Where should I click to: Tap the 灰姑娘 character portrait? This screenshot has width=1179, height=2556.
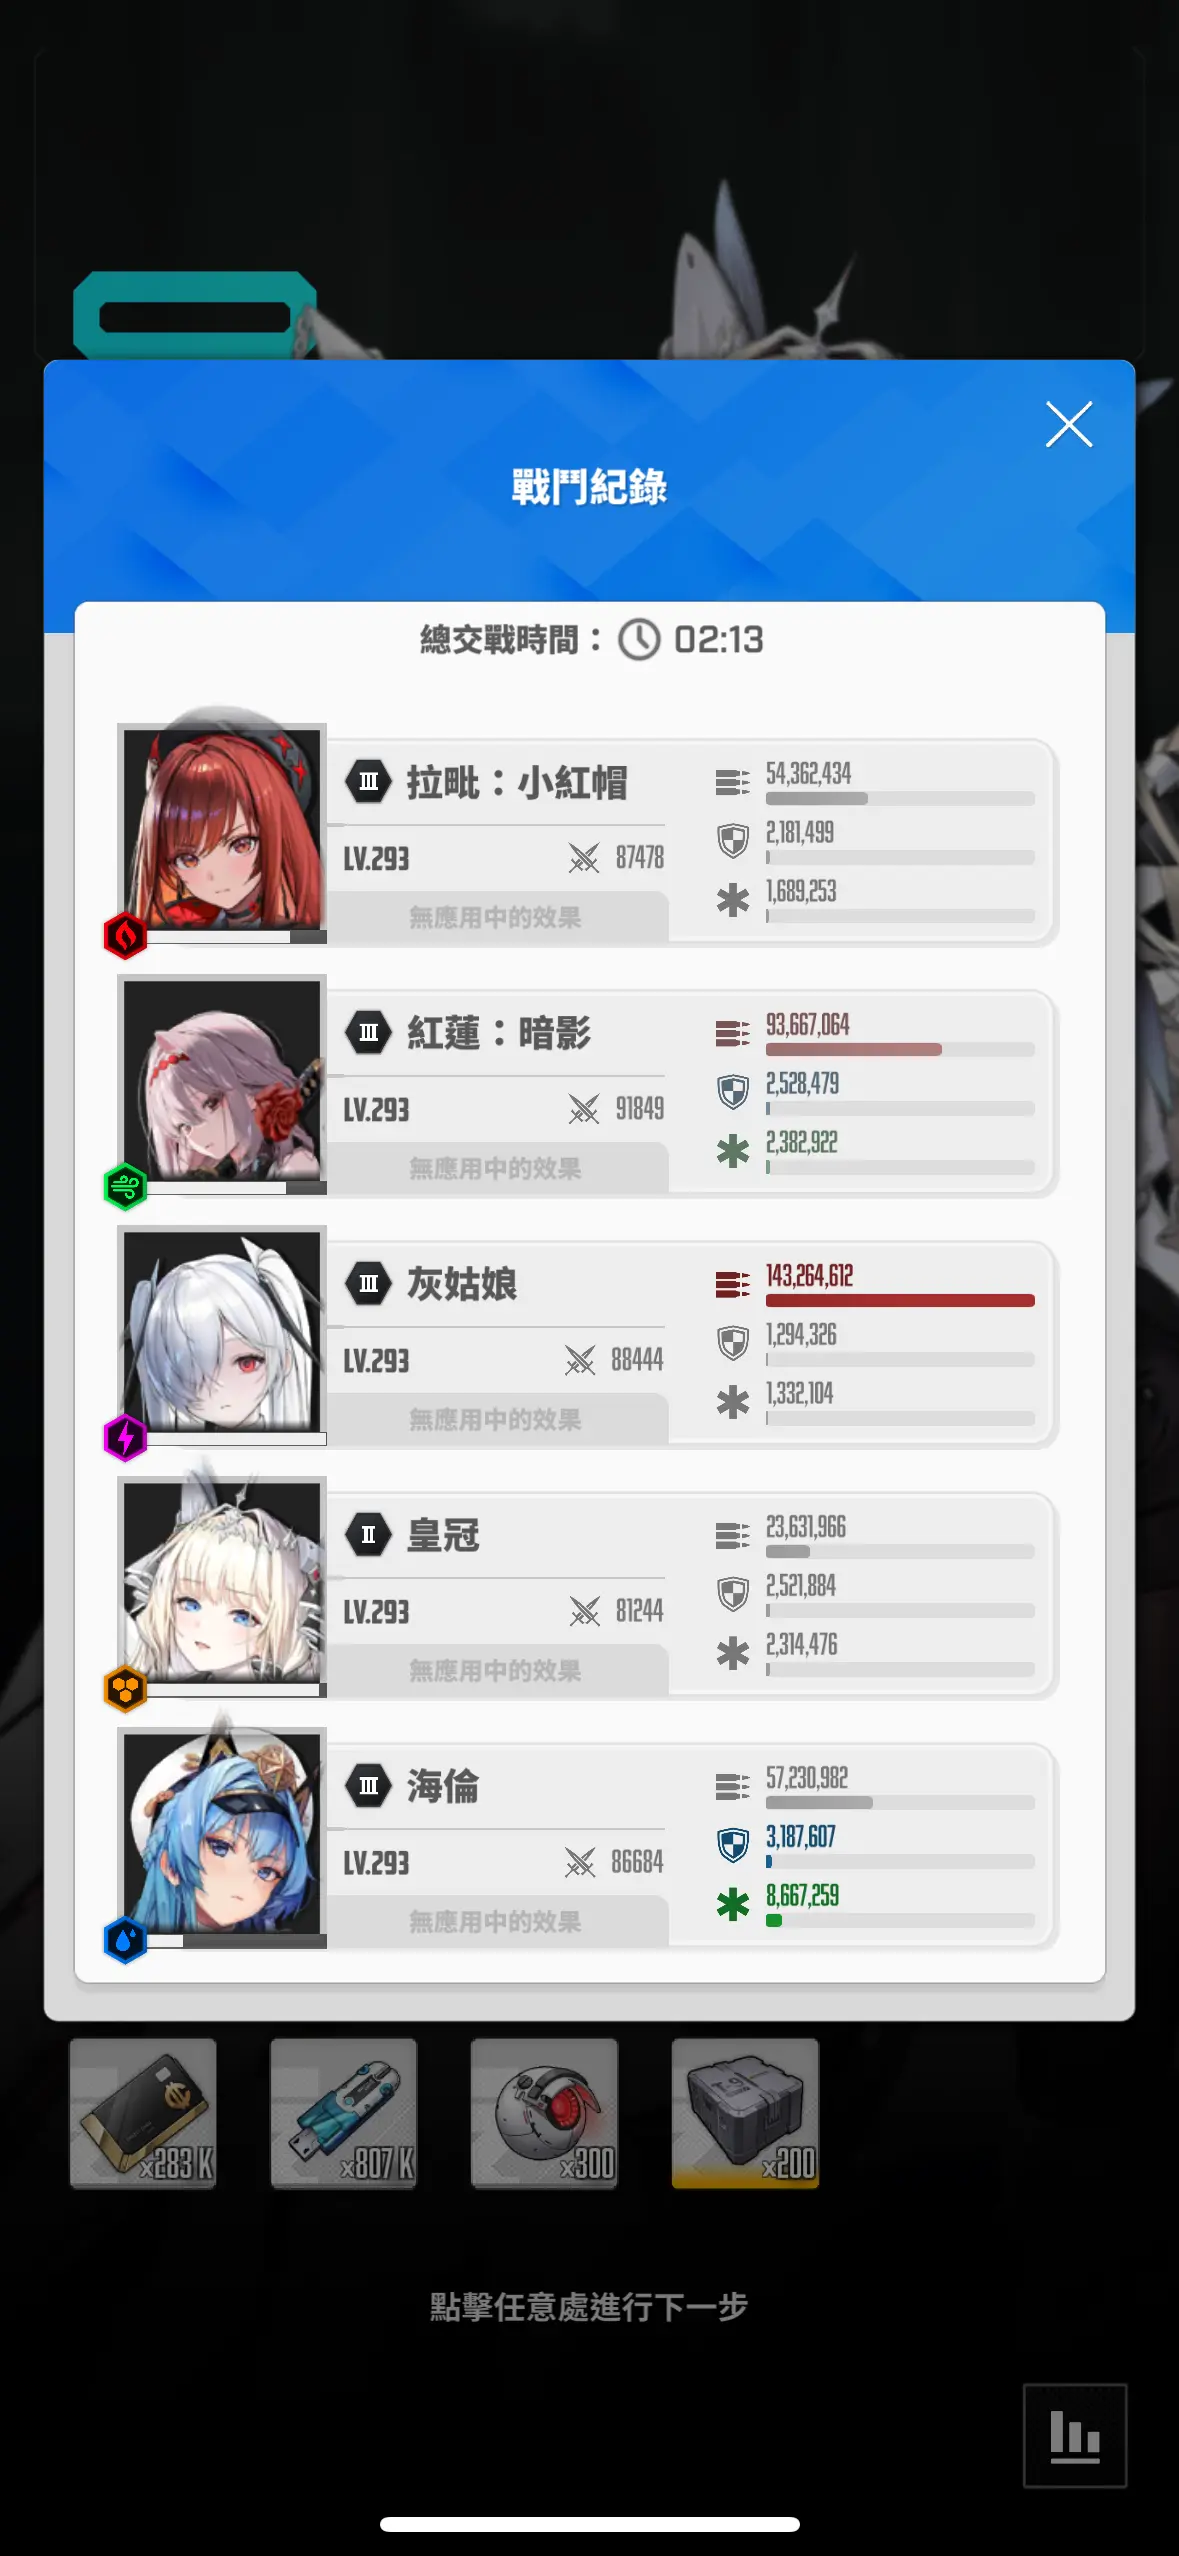[x=222, y=1331]
